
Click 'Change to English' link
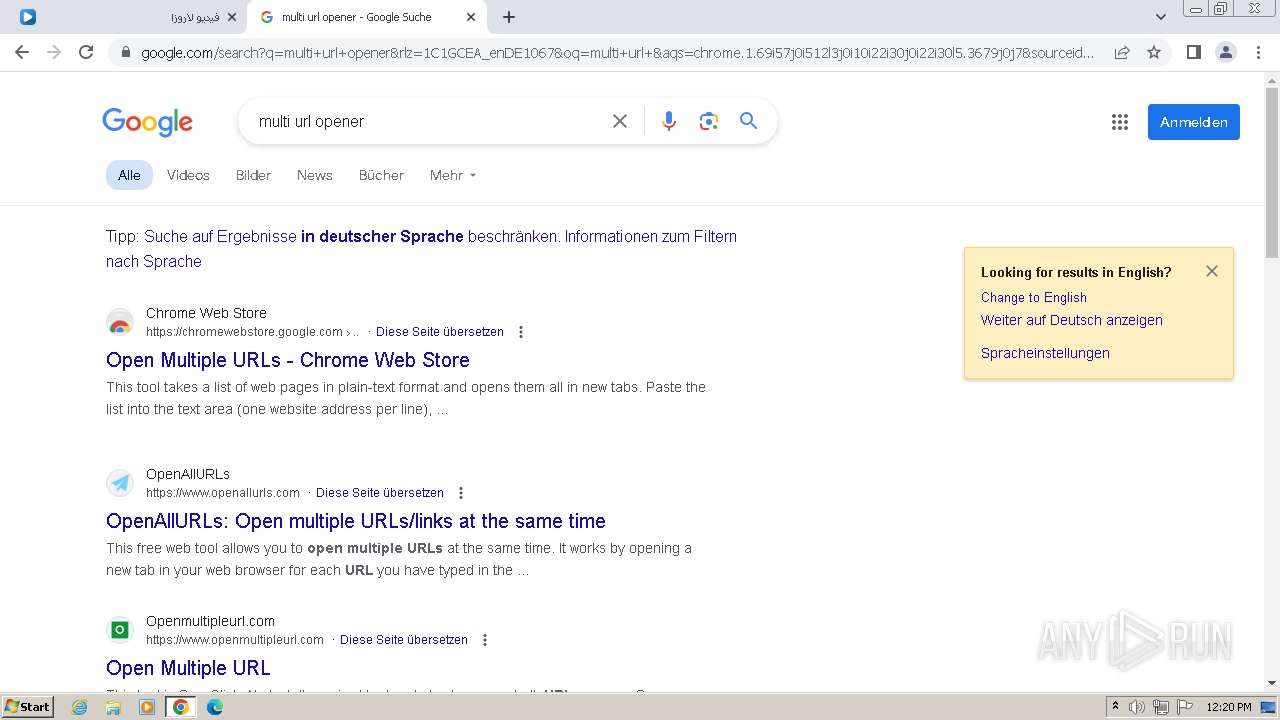coord(1034,297)
